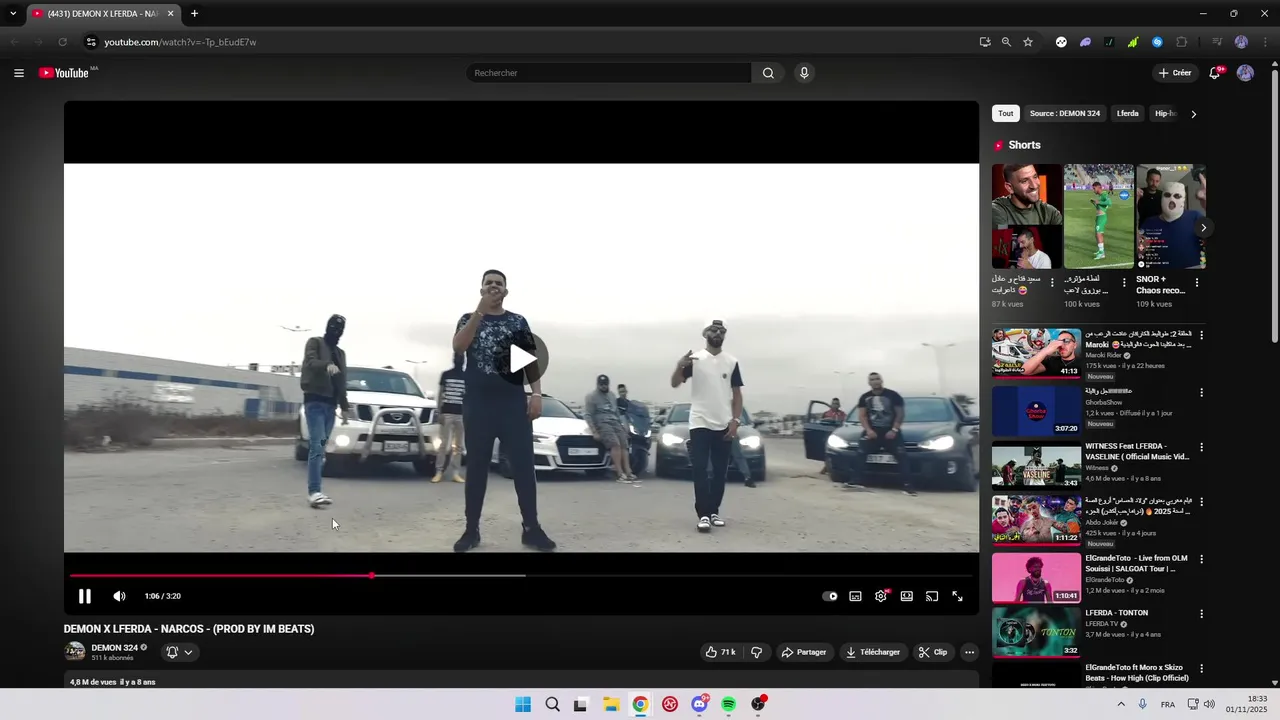Bookmark this page with star icon
Viewport: 1280px width, 720px height.
point(1028,42)
